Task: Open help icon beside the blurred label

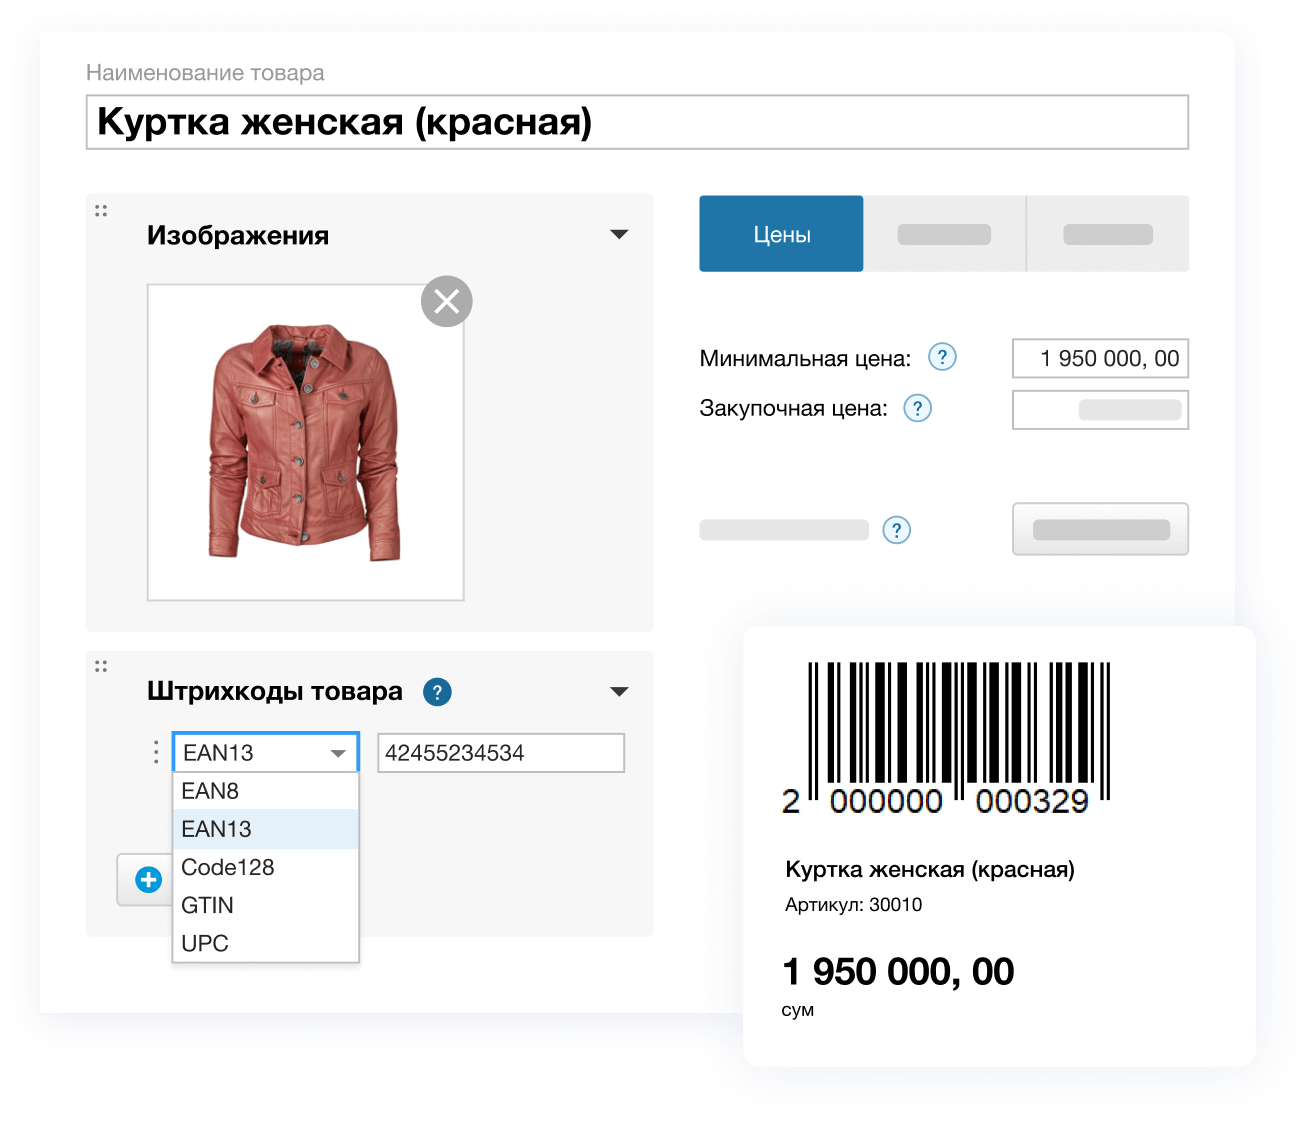Action: (897, 530)
